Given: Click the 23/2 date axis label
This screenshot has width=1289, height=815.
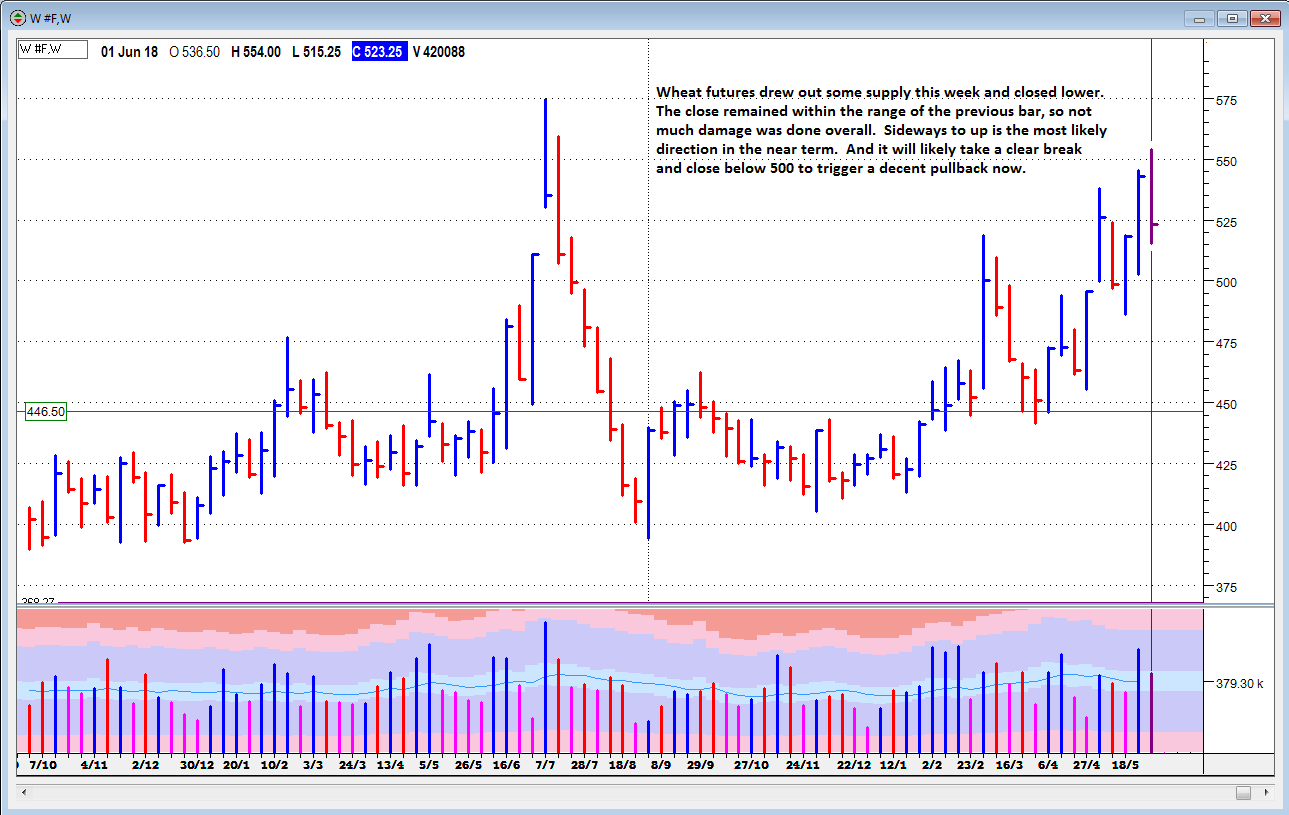Looking at the screenshot, I should tap(970, 765).
